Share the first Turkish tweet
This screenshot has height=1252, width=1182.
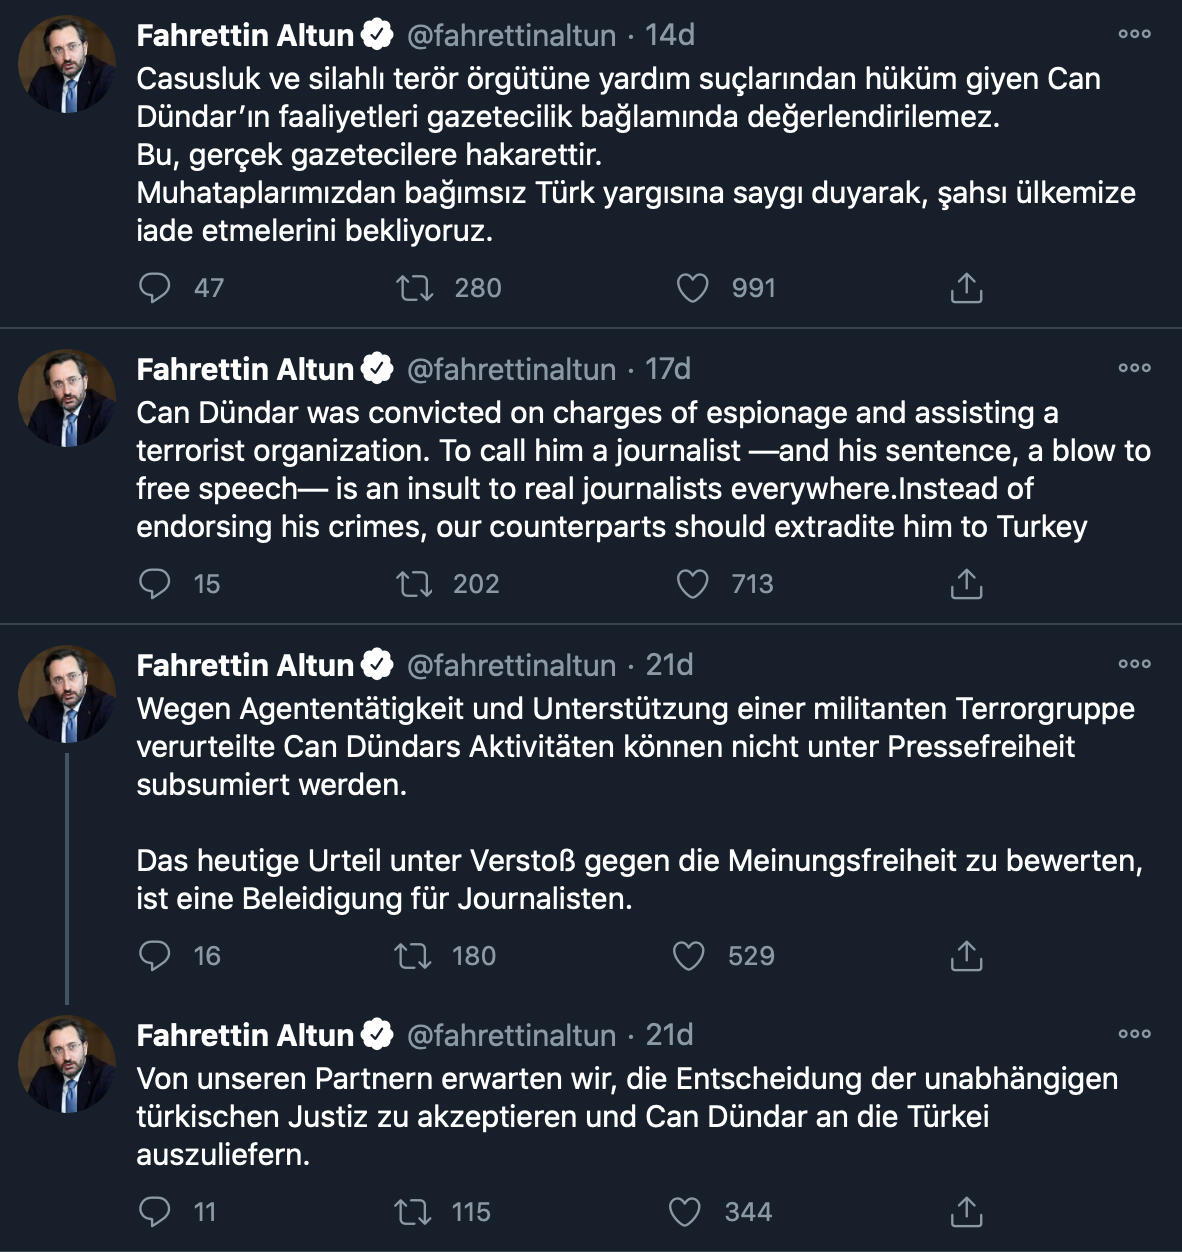(x=965, y=287)
